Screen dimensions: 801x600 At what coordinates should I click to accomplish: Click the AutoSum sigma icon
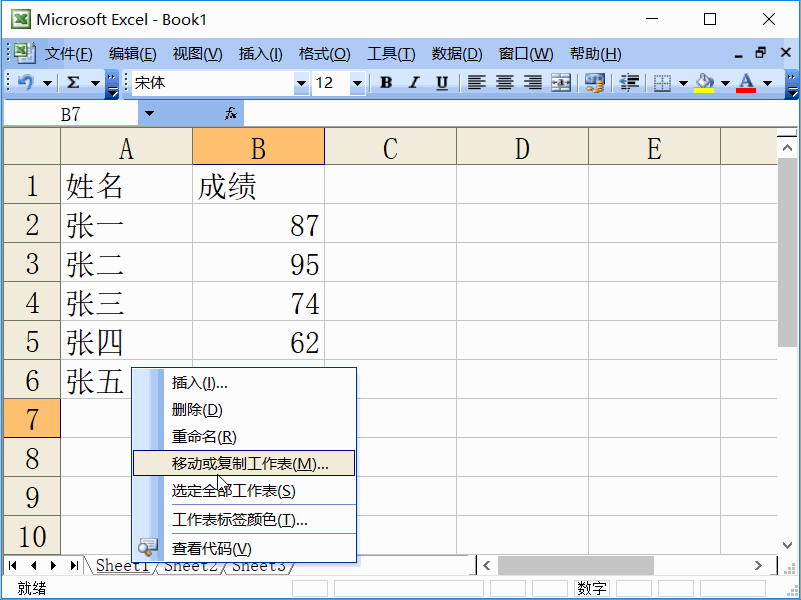[x=74, y=82]
